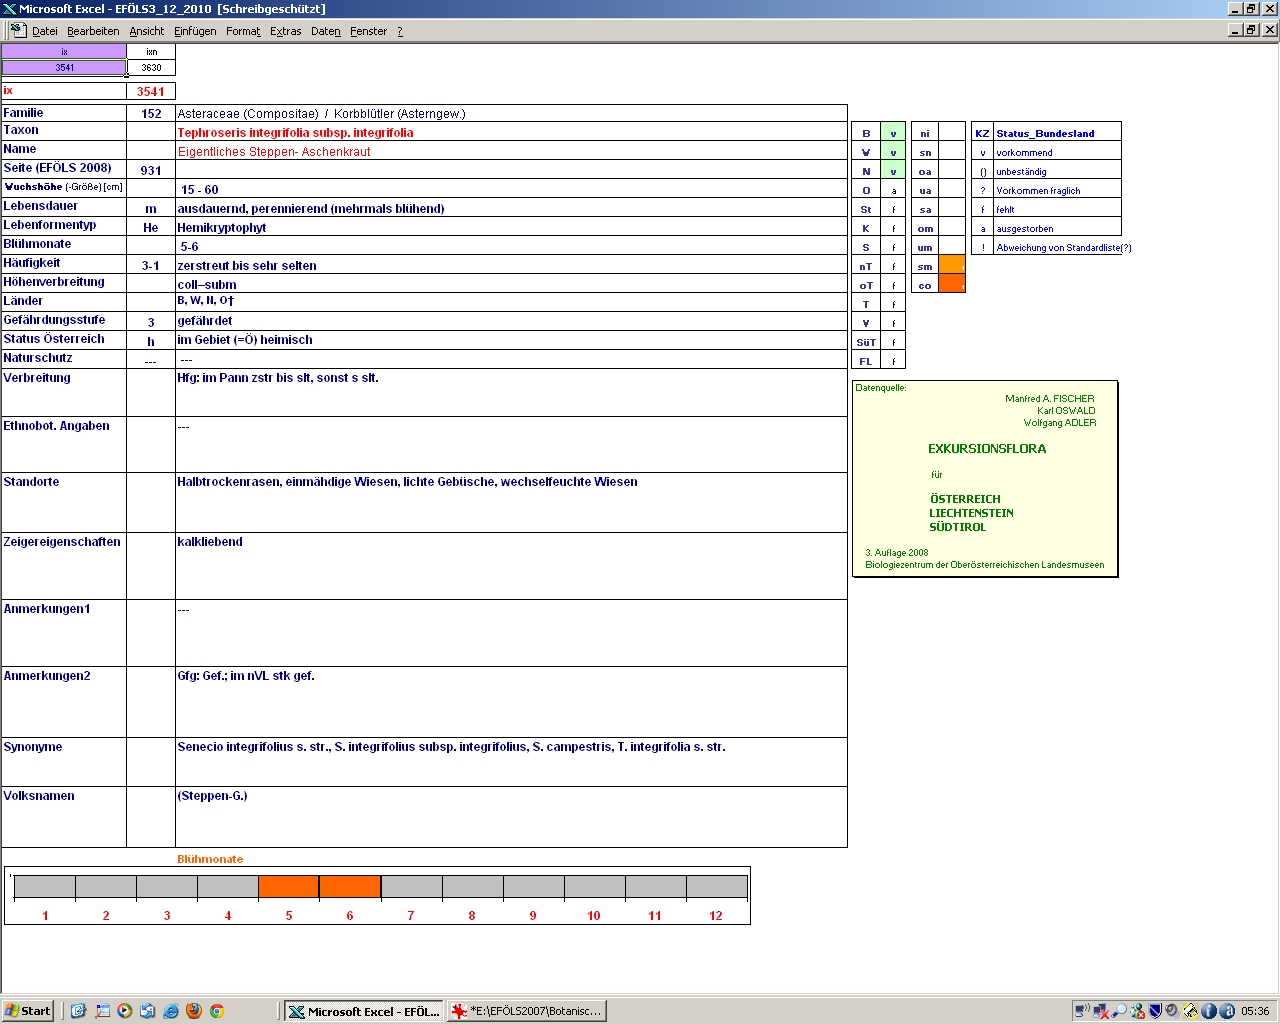This screenshot has width=1280, height=1024.
Task: Click the first quick launch icon next to Start
Action: tap(79, 1011)
